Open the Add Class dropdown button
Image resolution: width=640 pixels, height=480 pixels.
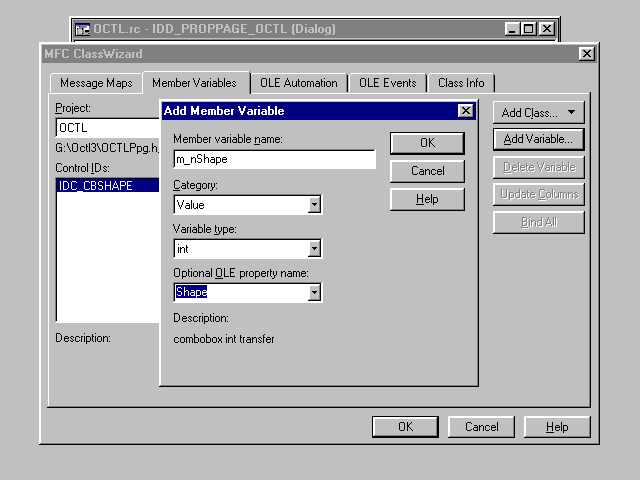[x=538, y=113]
